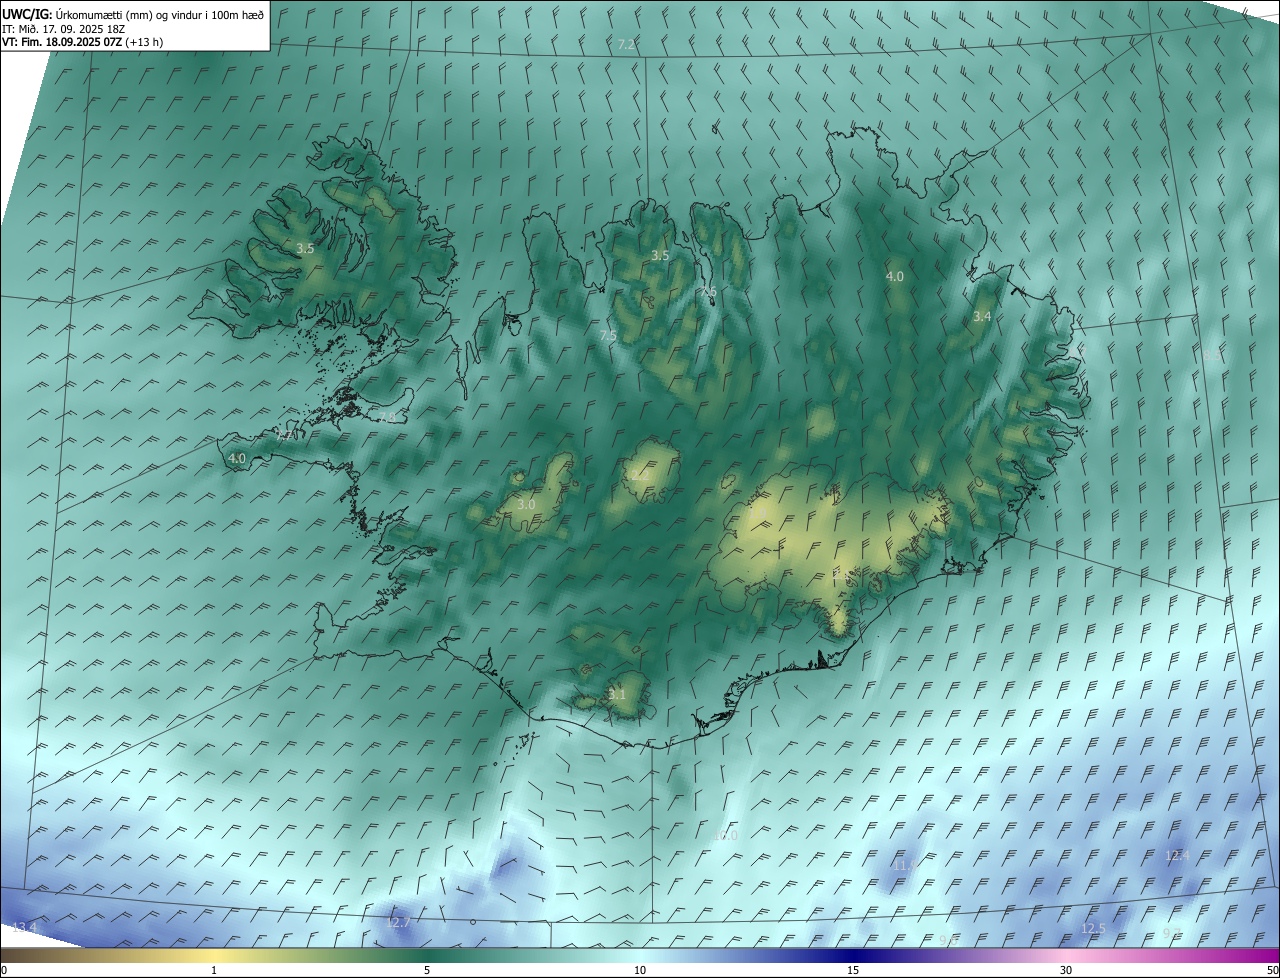The height and width of the screenshot is (978, 1280).
Task: Click the 12.5 value above the colour scale
Action: coord(1094,928)
